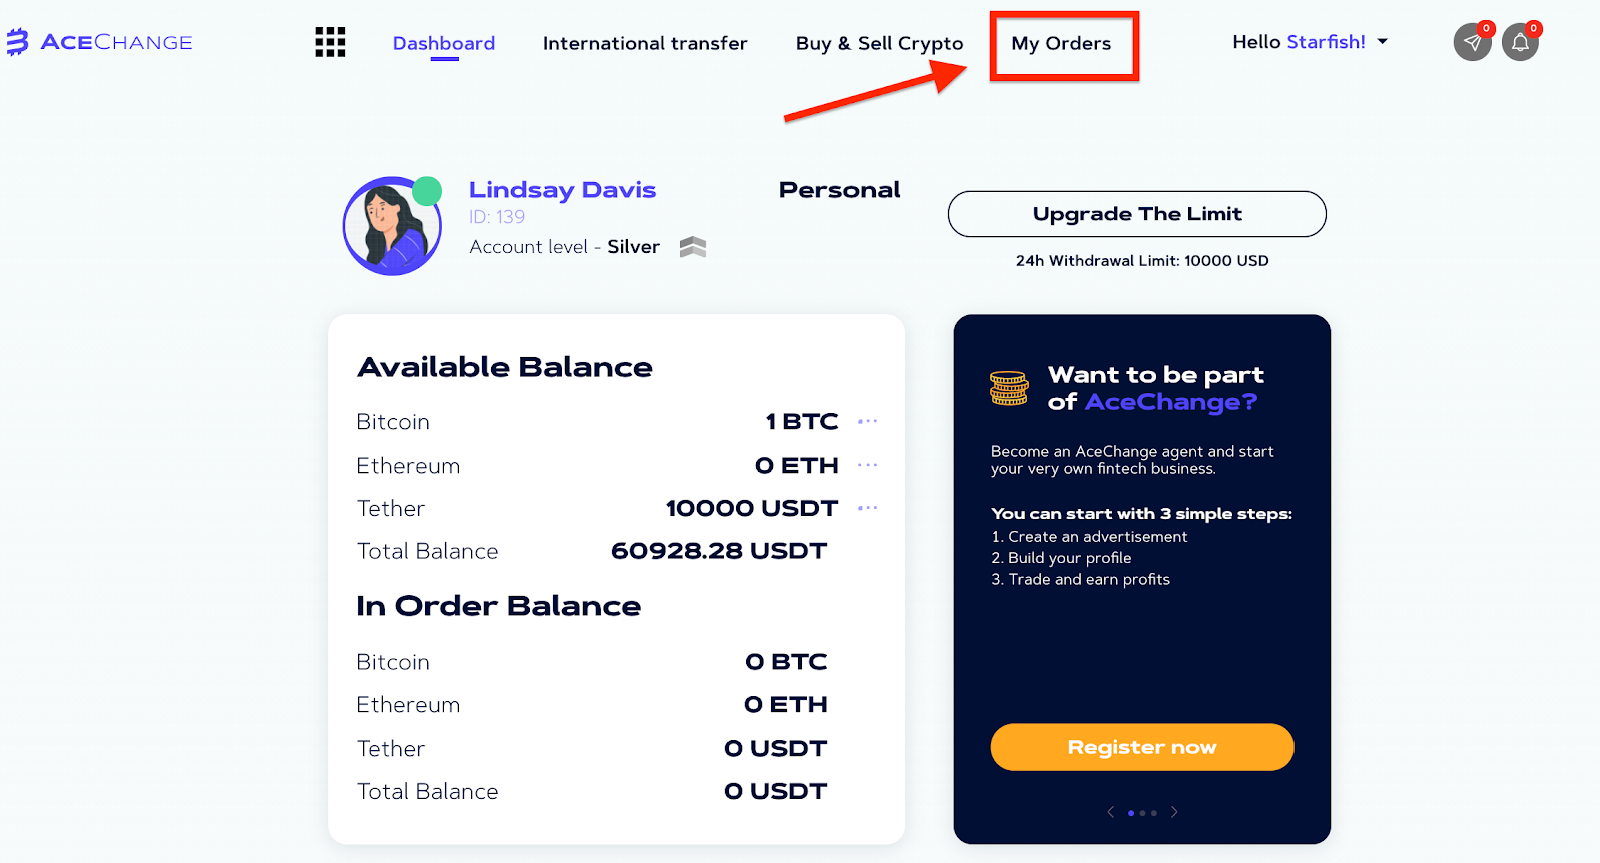The image size is (1600, 863).
Task: Click Upgrade The Limit button
Action: (1137, 214)
